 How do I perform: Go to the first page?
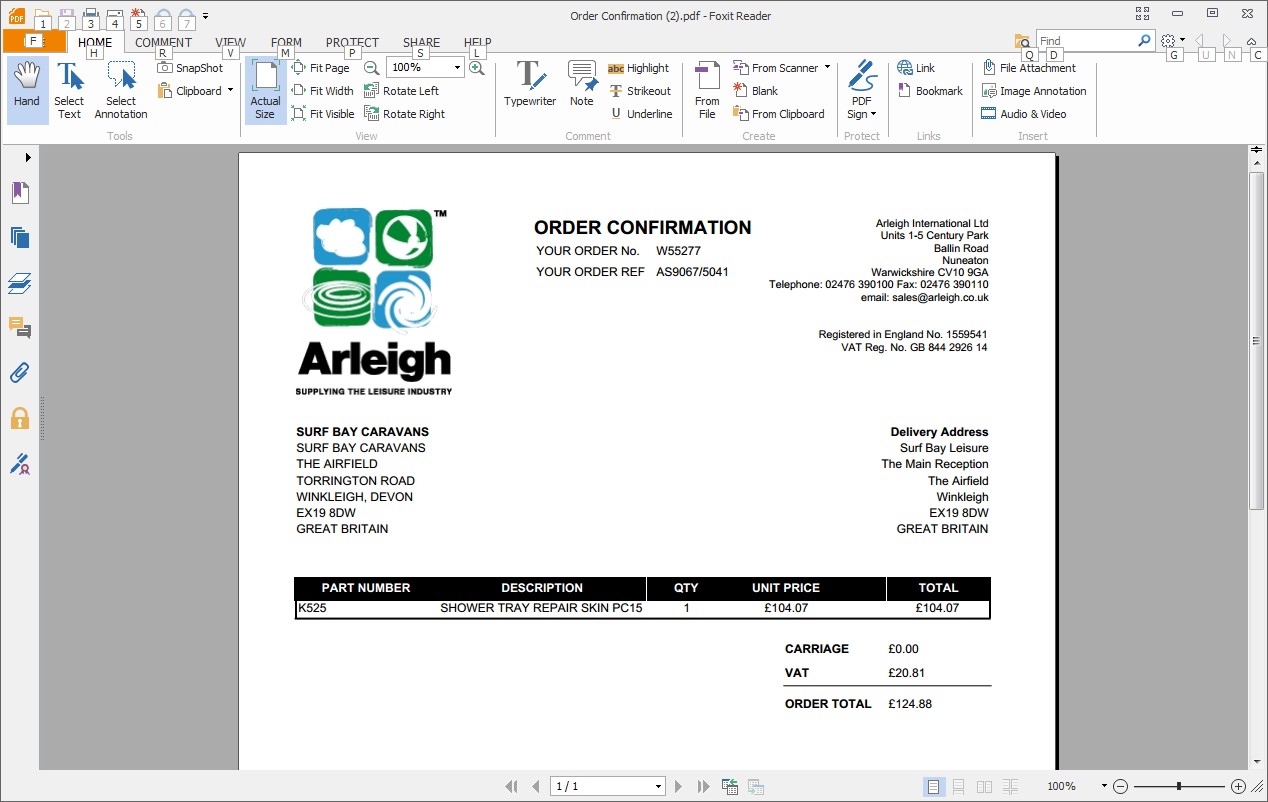(x=512, y=787)
